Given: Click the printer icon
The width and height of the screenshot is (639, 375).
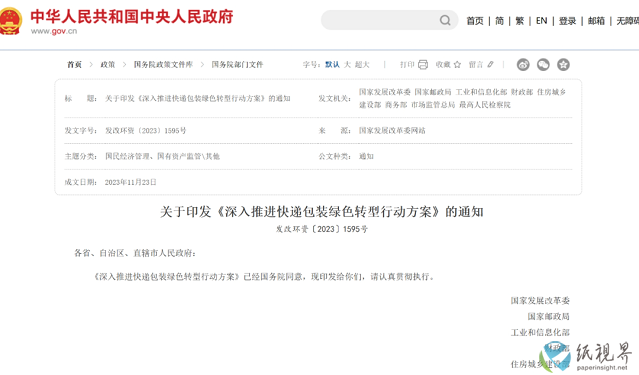Looking at the screenshot, I should [423, 64].
